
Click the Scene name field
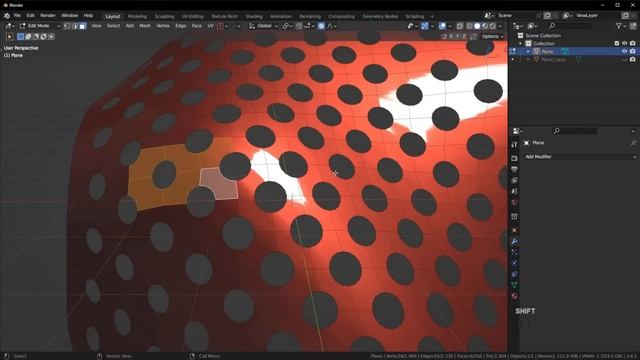pos(516,16)
